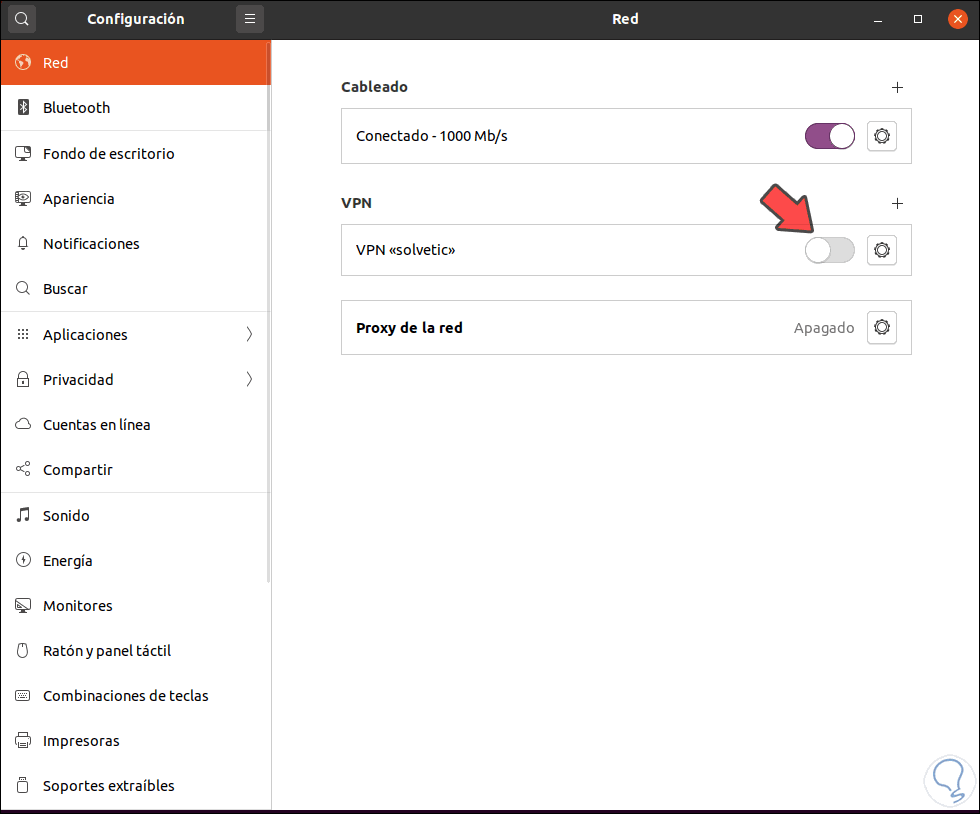The image size is (980, 814).
Task: Open Impresoras printer settings
Action: point(80,740)
